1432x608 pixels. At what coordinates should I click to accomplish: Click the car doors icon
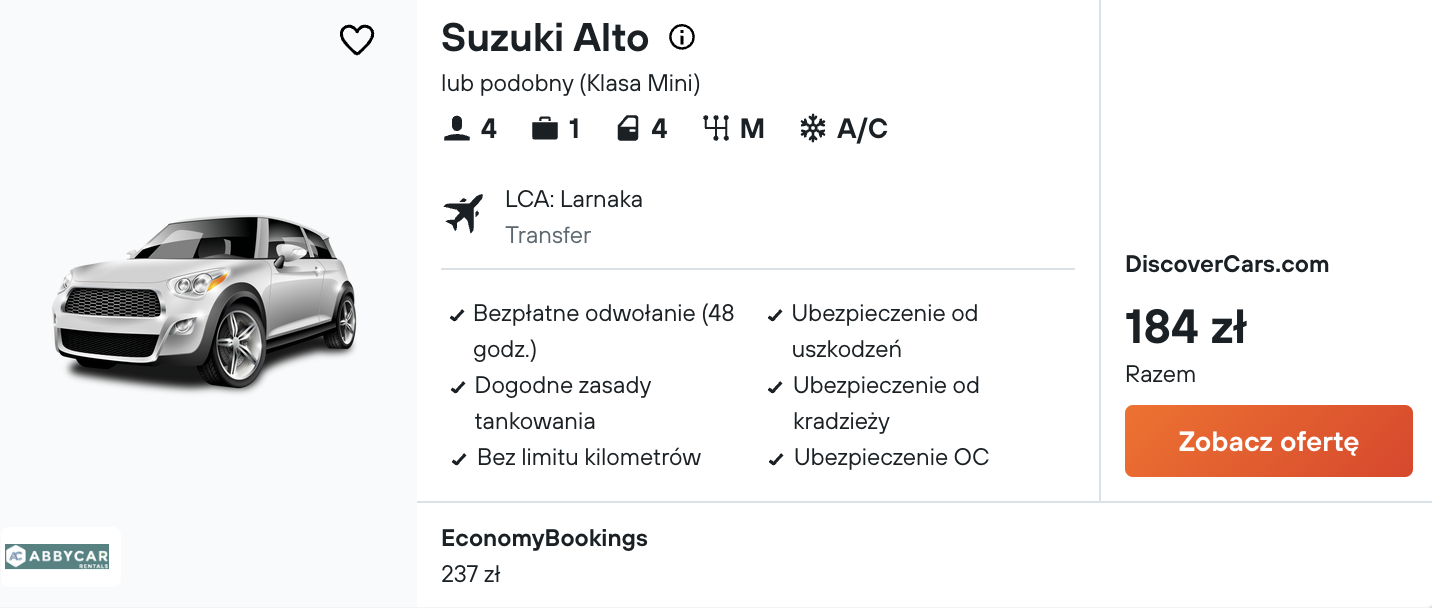(628, 129)
